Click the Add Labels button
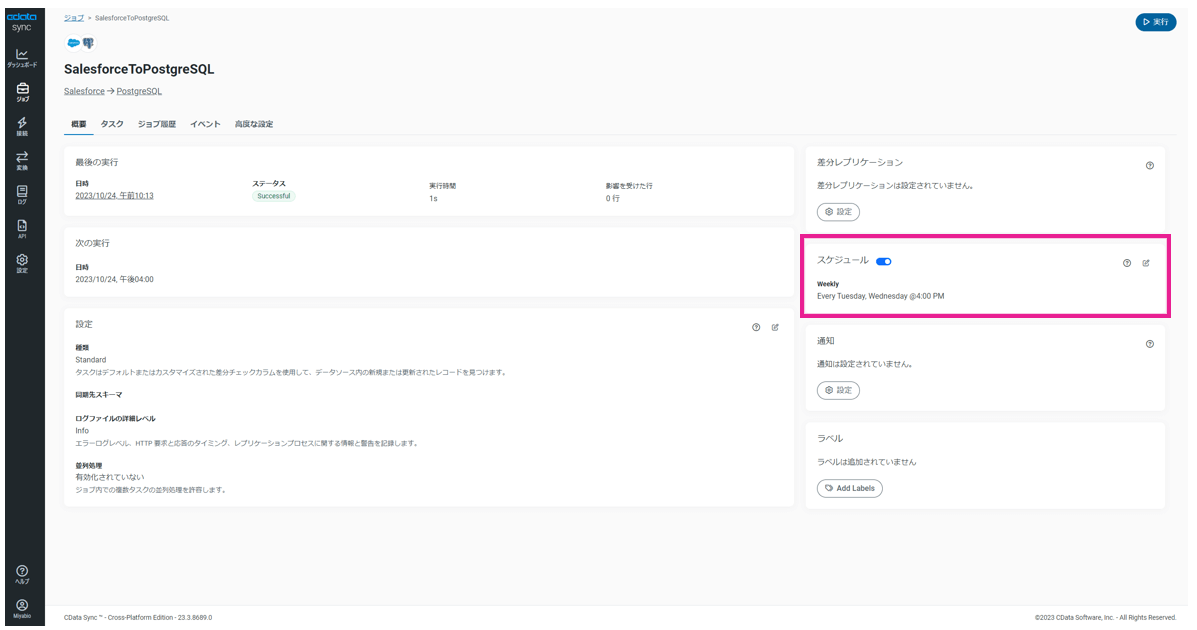 point(849,488)
